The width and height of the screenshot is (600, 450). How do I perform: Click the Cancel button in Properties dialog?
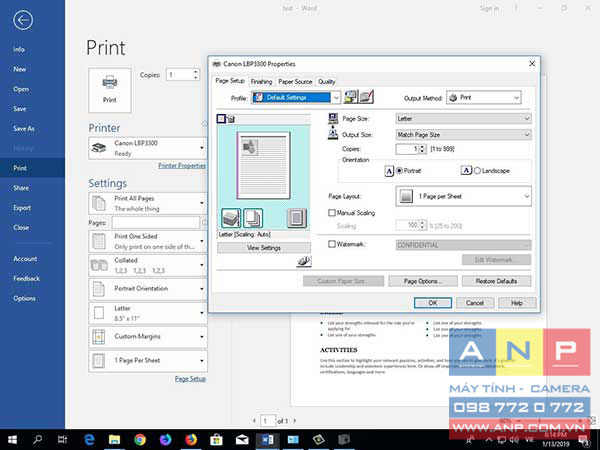coord(475,303)
